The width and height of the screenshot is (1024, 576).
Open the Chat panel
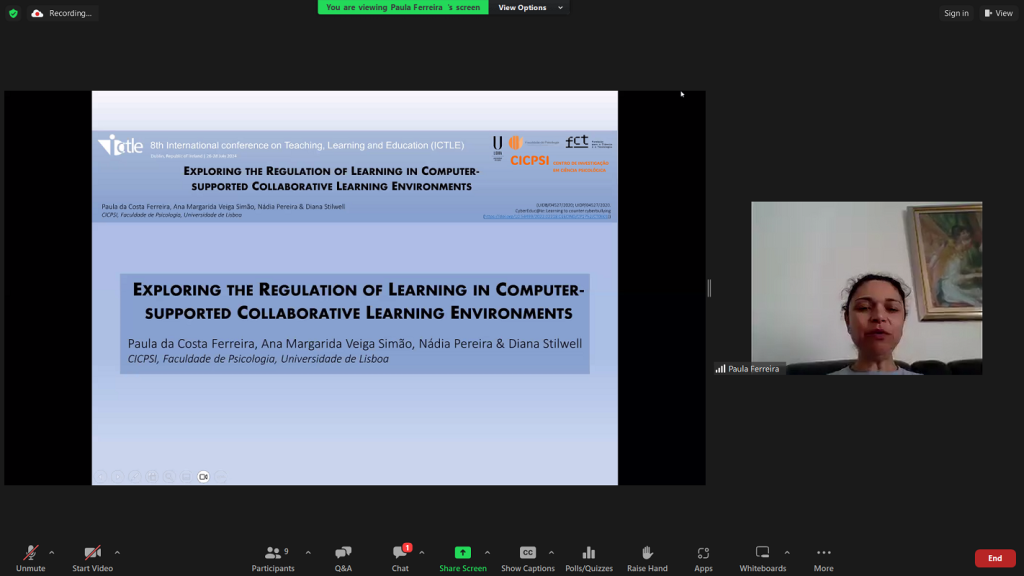click(x=400, y=557)
